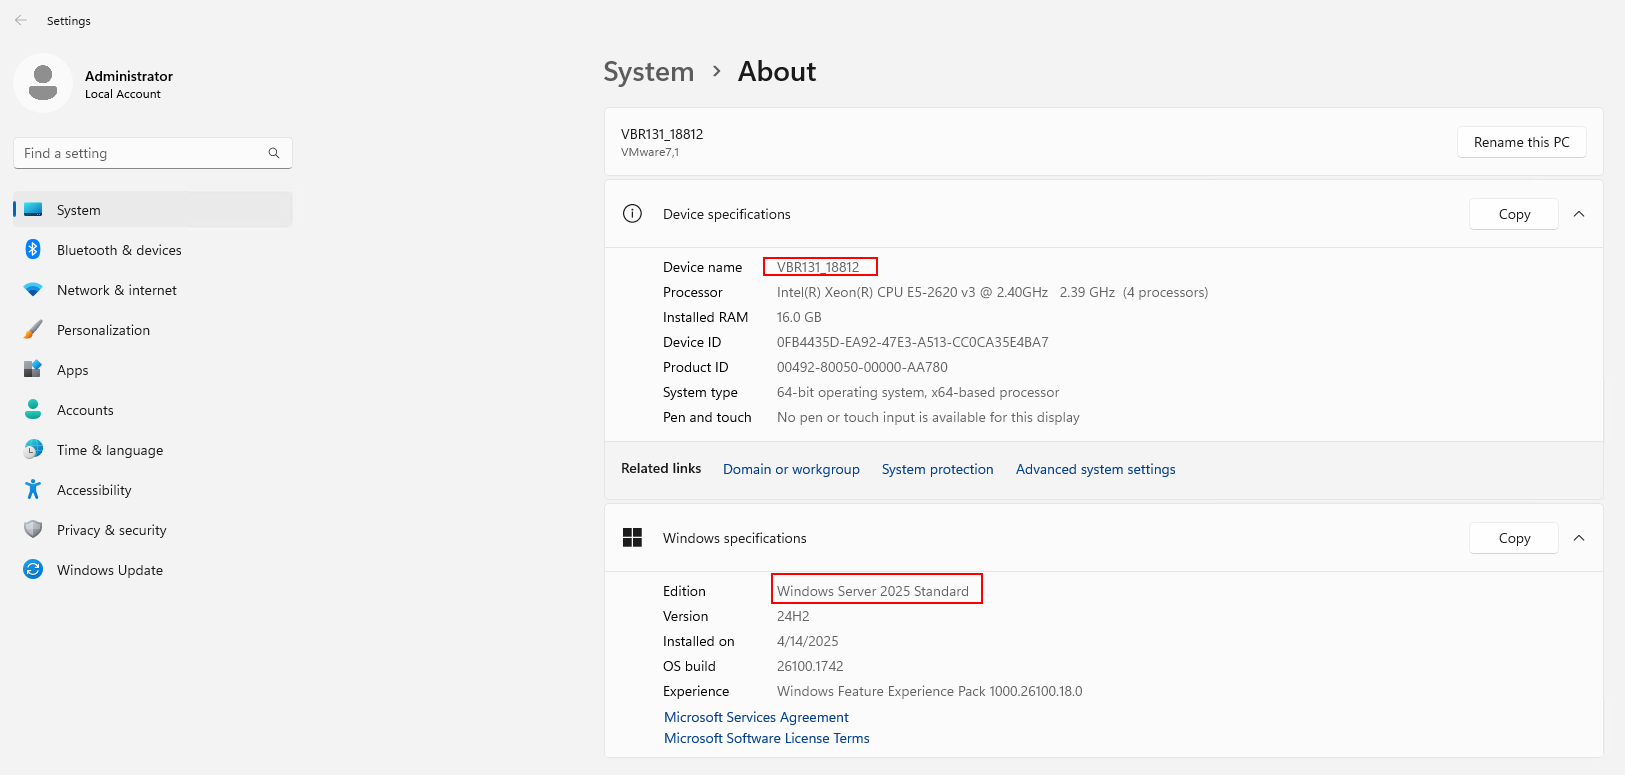Click the System monitor icon in sidebar
The height and width of the screenshot is (775, 1625).
[x=33, y=210]
